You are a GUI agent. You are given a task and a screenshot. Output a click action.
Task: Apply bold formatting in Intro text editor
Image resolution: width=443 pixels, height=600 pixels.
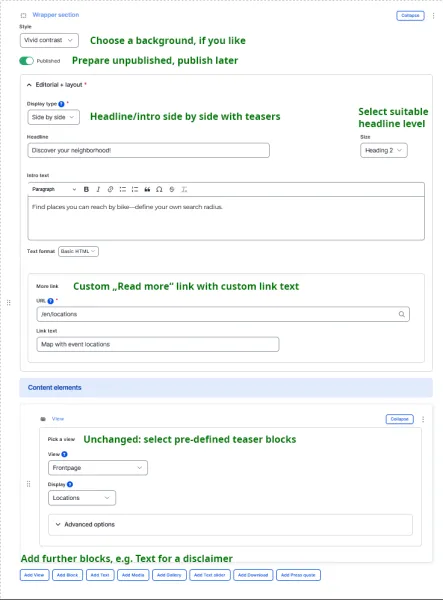[x=86, y=189]
